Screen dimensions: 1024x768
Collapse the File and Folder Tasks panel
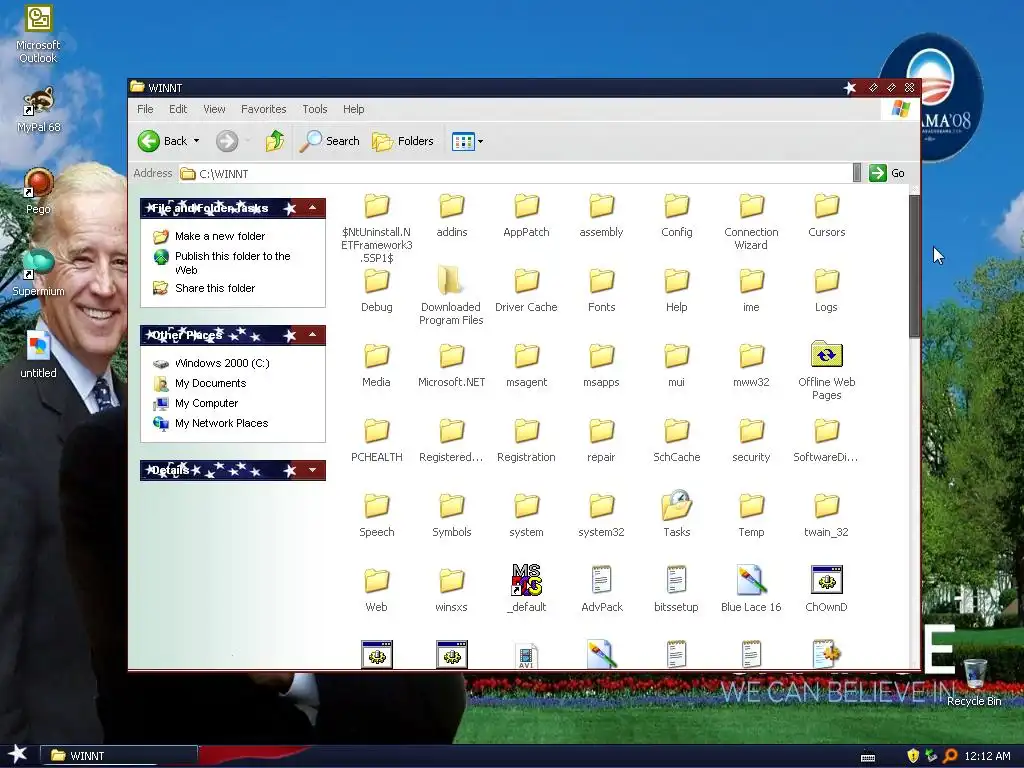312,208
